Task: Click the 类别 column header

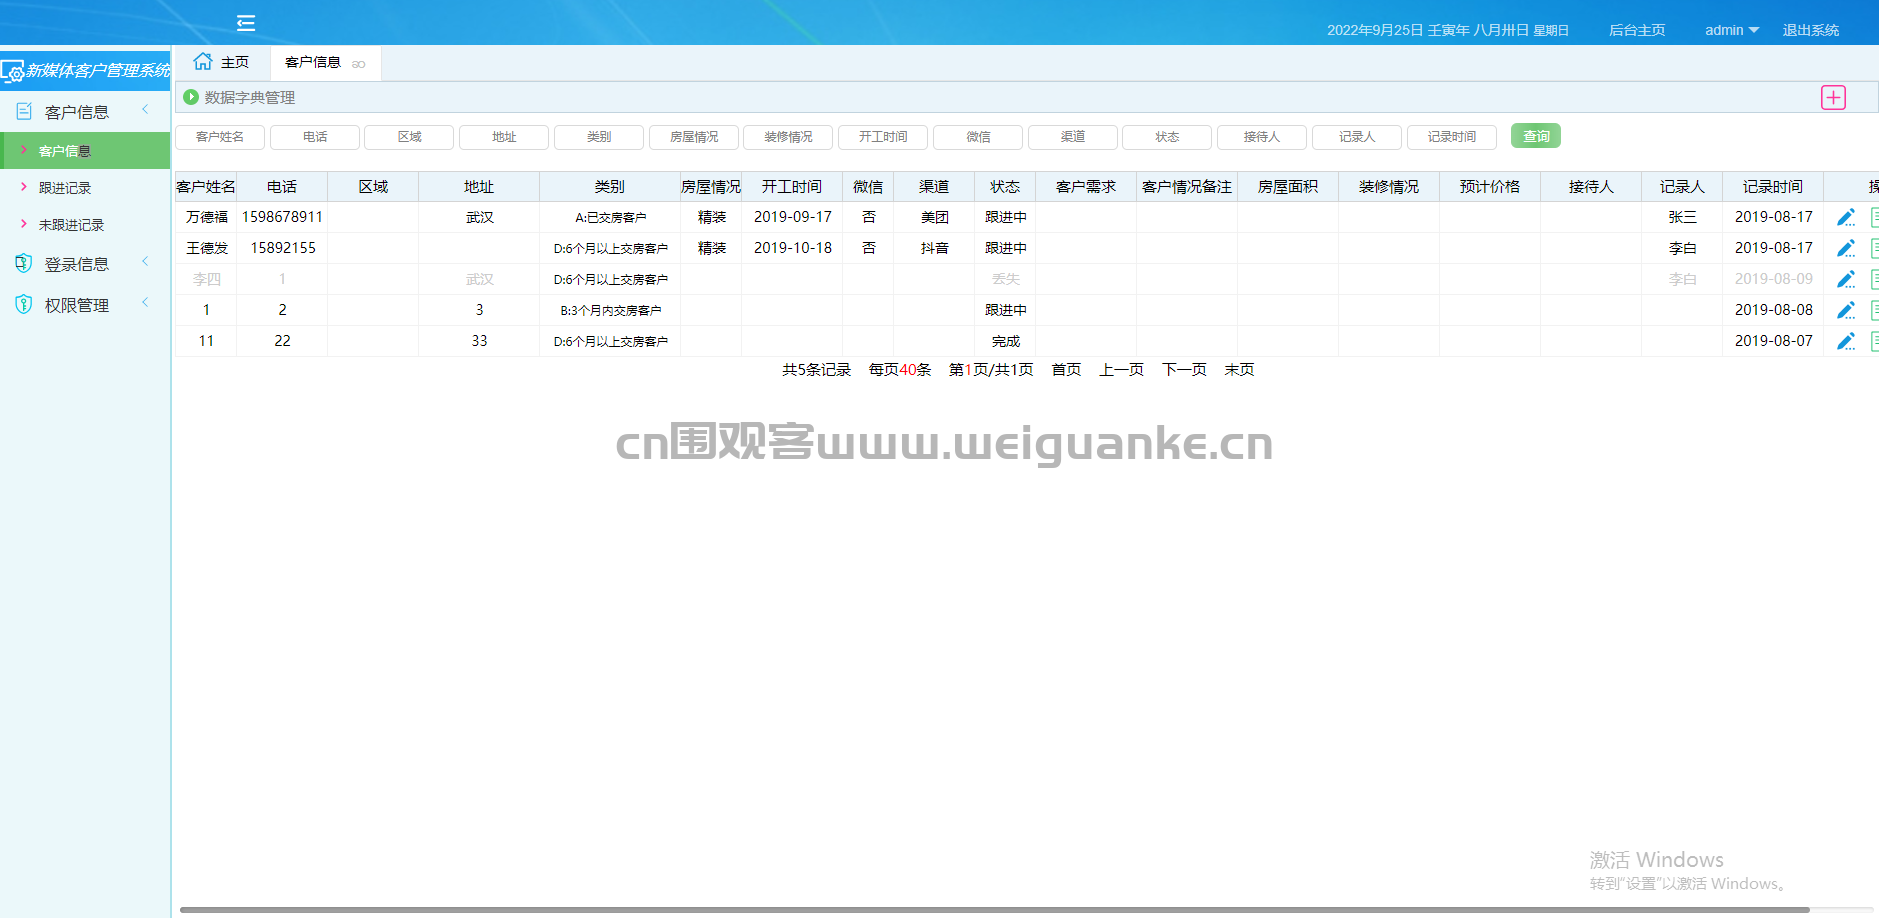Action: pyautogui.click(x=609, y=187)
